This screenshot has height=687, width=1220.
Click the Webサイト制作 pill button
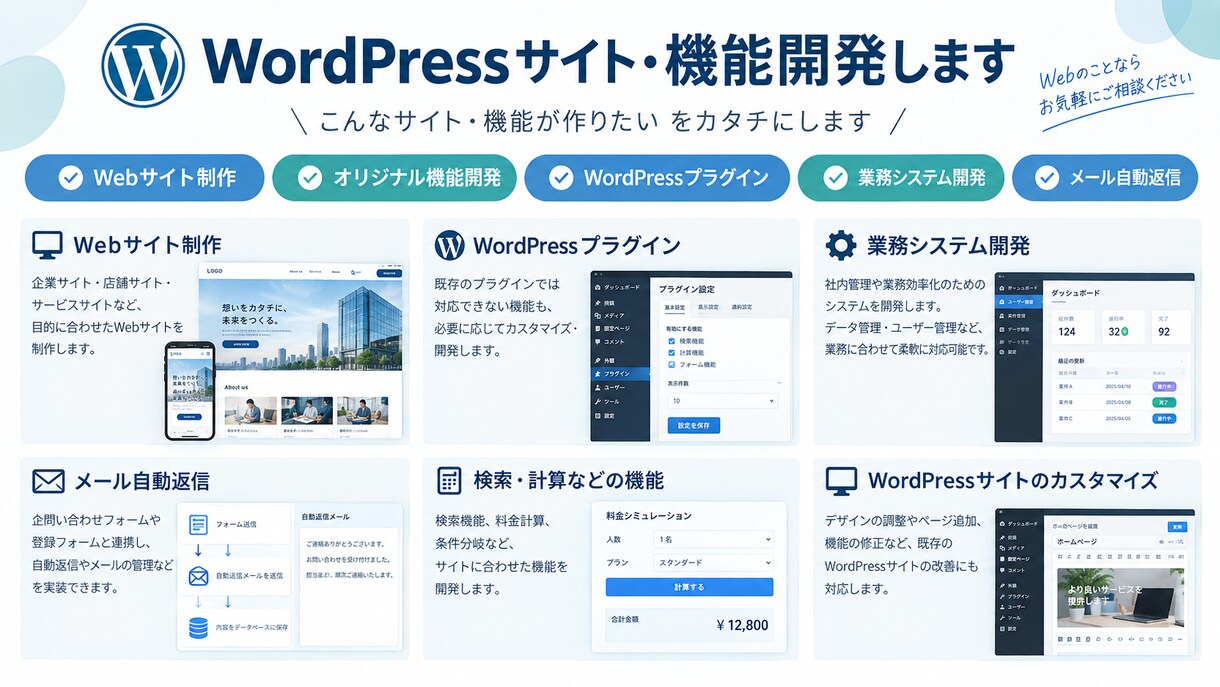(x=144, y=178)
